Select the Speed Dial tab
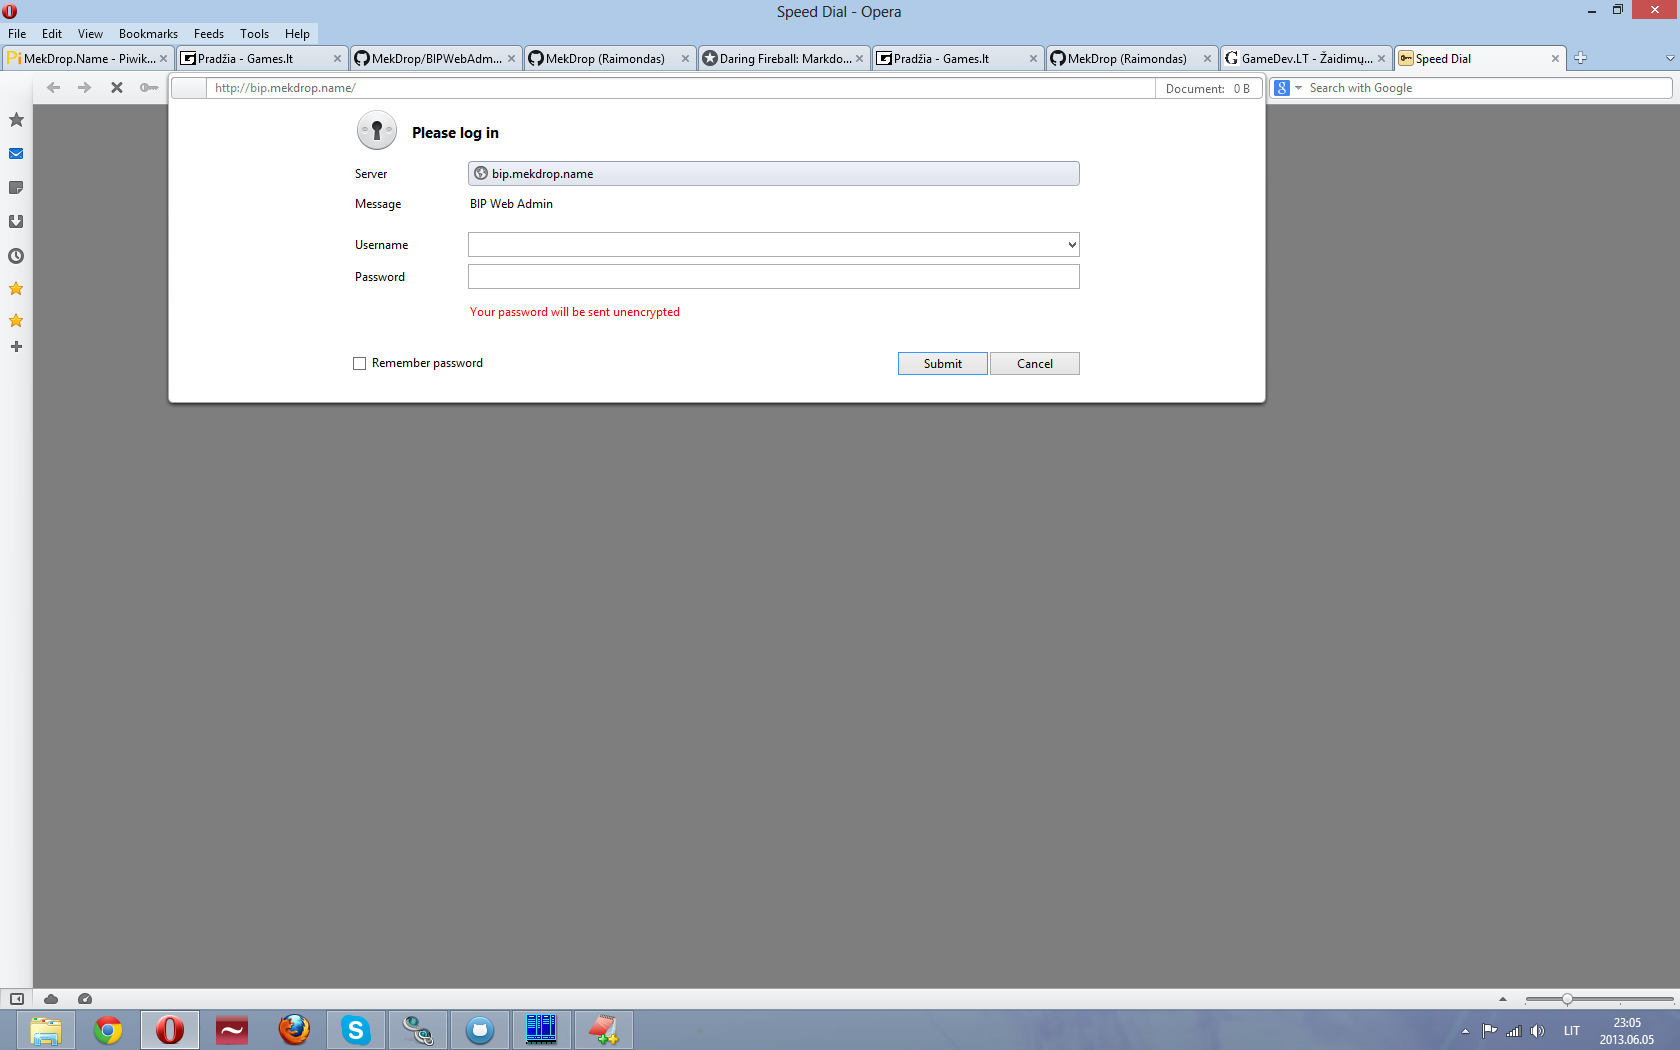 pos(1480,59)
